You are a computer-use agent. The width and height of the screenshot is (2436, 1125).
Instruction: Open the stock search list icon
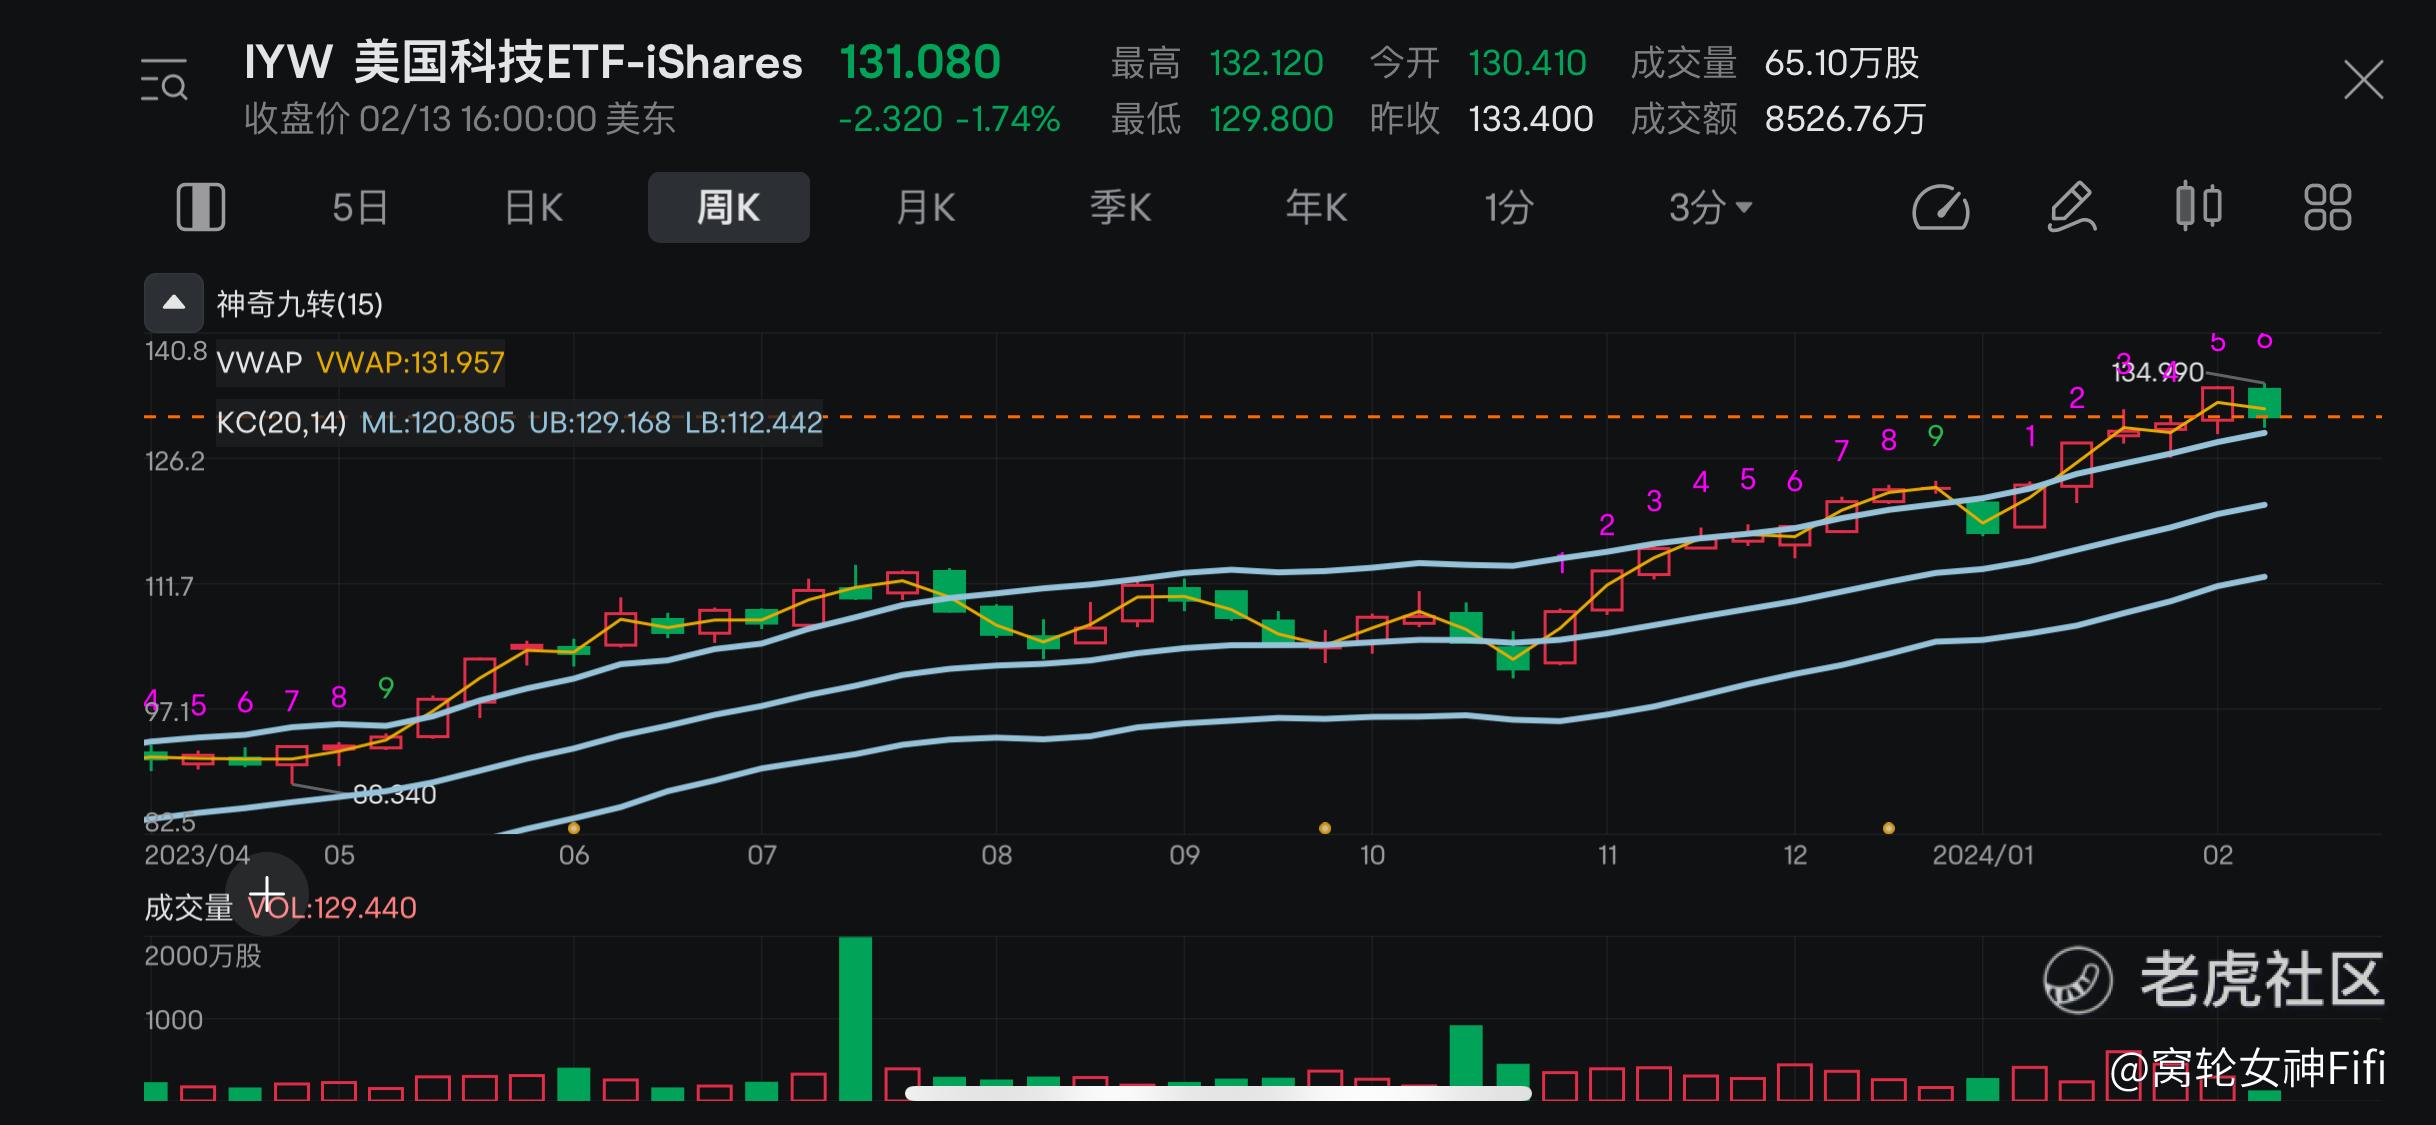click(x=164, y=81)
